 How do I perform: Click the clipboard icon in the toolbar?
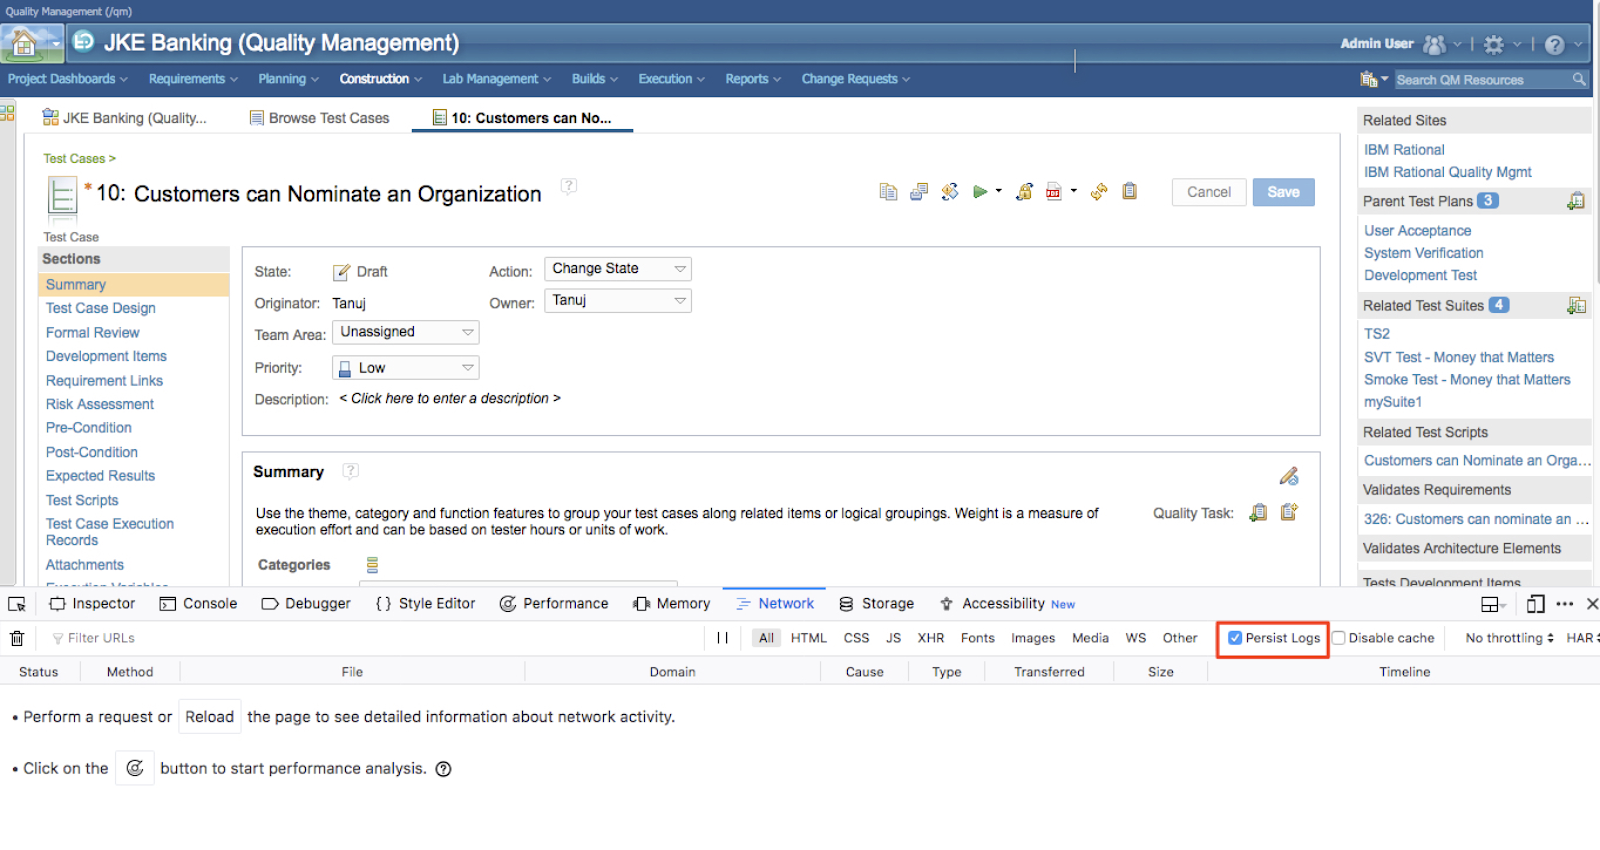1130,191
